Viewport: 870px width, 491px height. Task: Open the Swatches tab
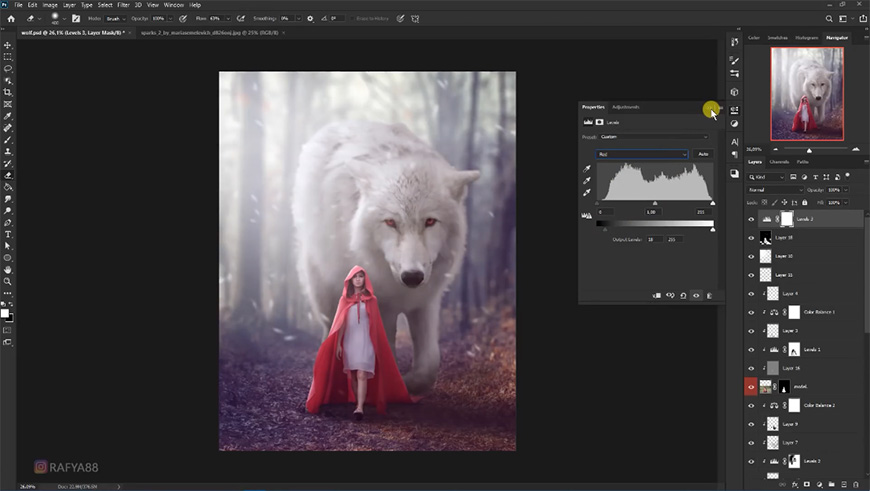(777, 38)
